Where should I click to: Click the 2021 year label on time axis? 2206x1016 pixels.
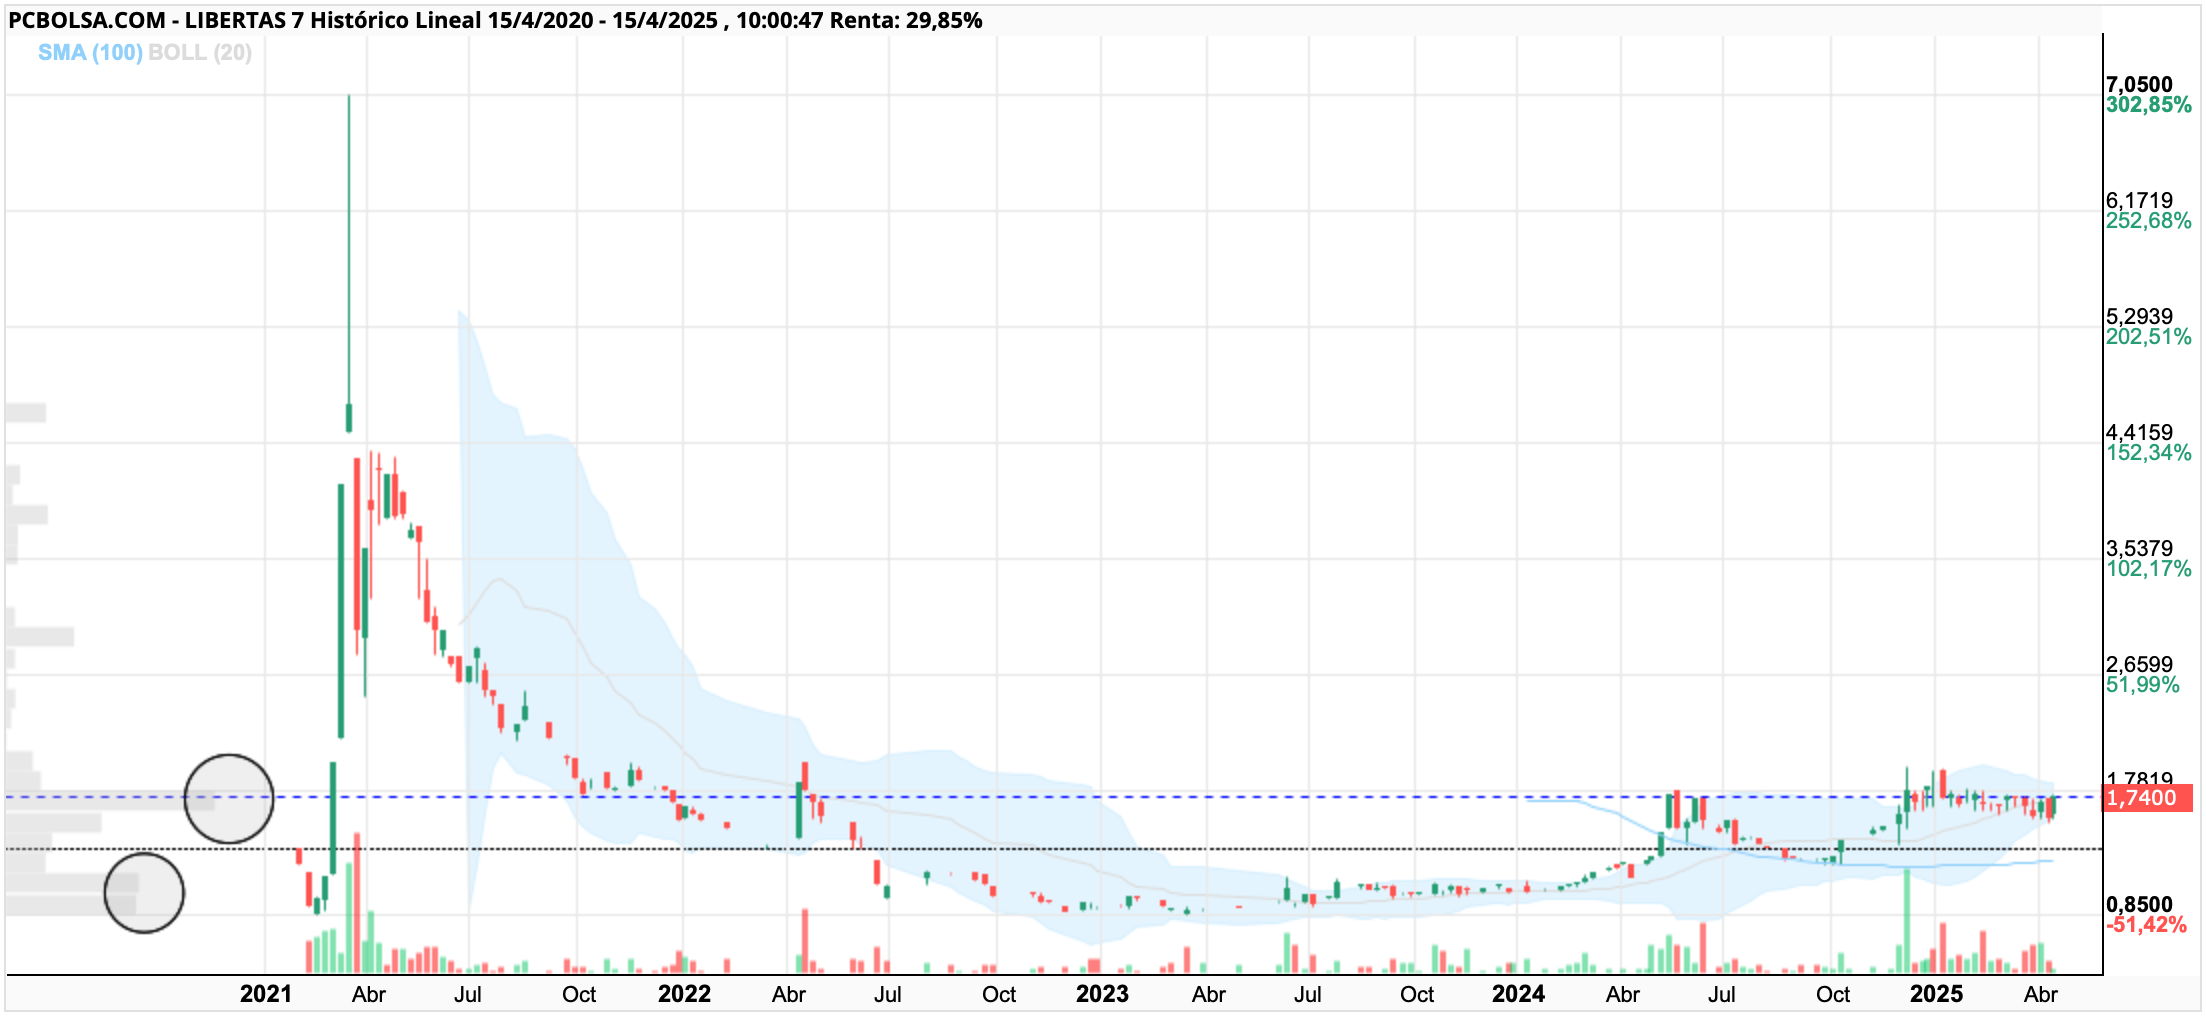[x=266, y=994]
